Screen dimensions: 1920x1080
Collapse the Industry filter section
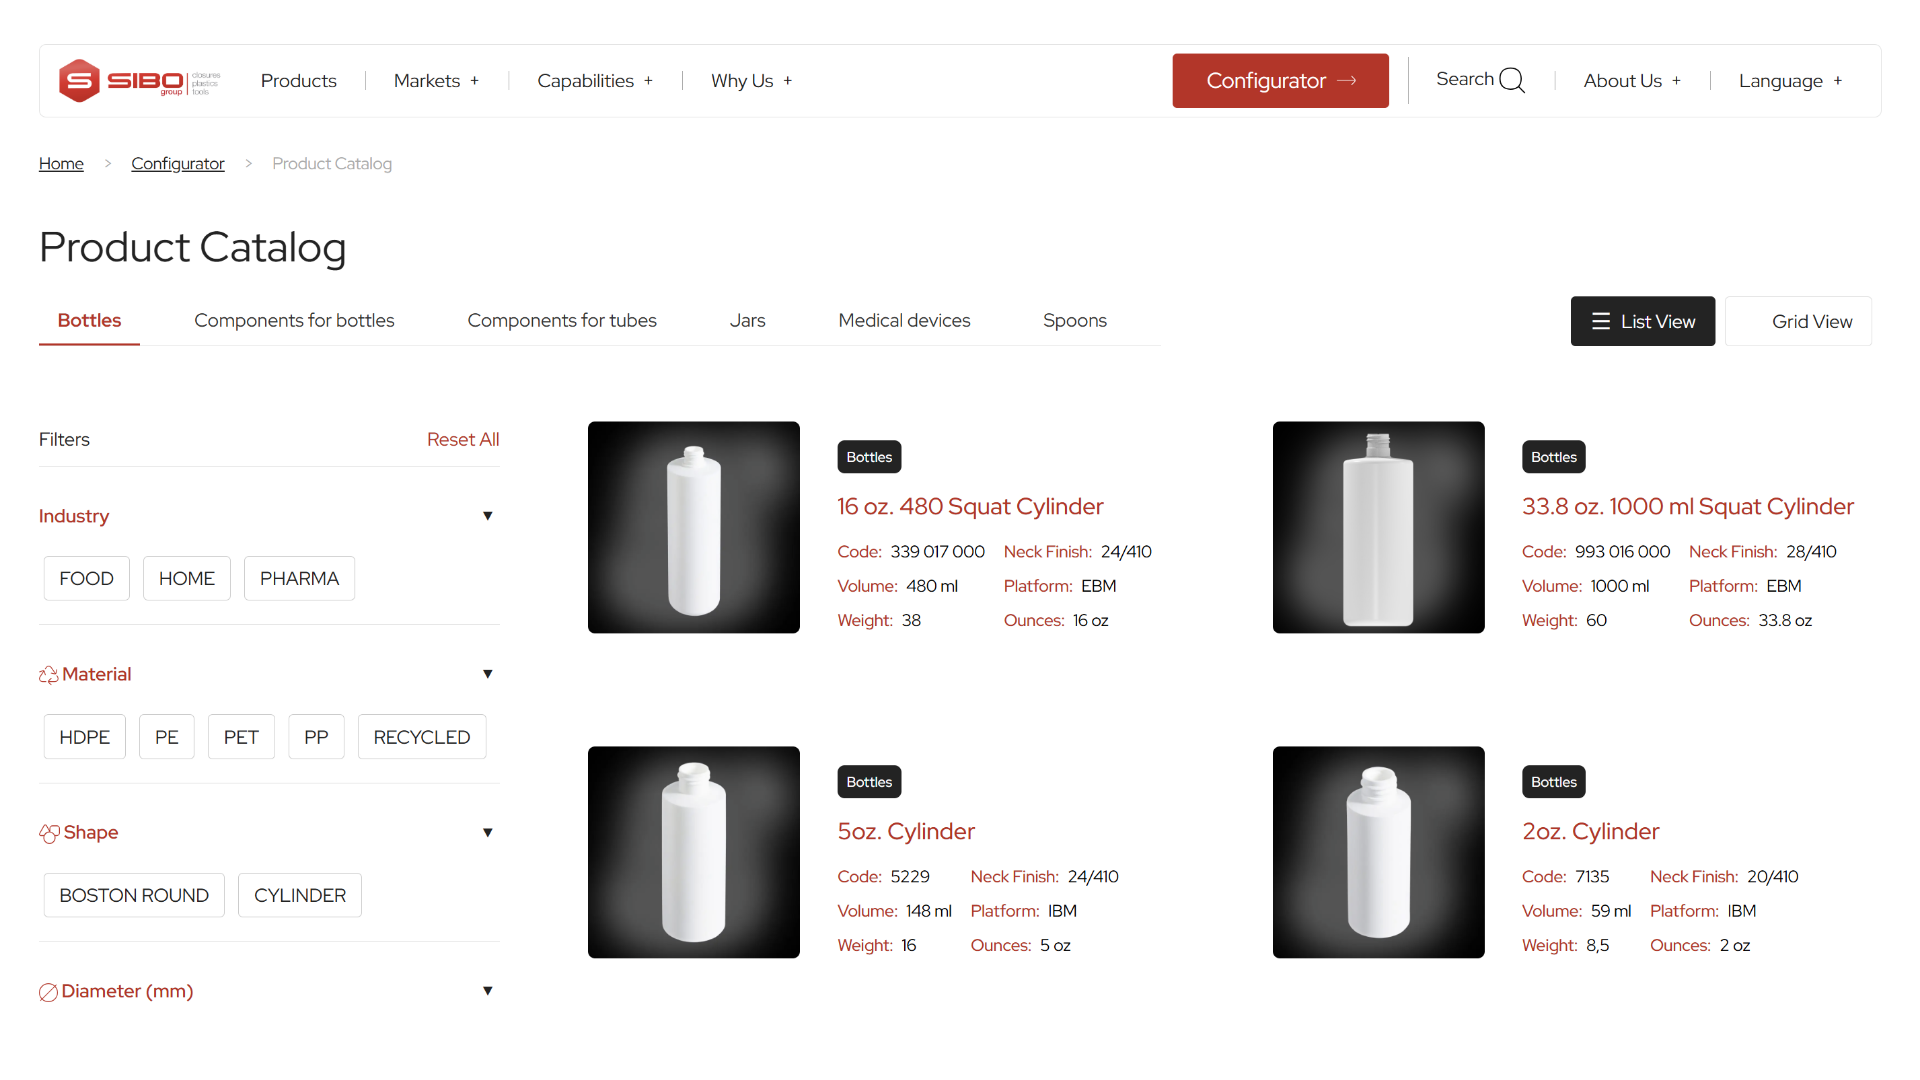(x=487, y=516)
